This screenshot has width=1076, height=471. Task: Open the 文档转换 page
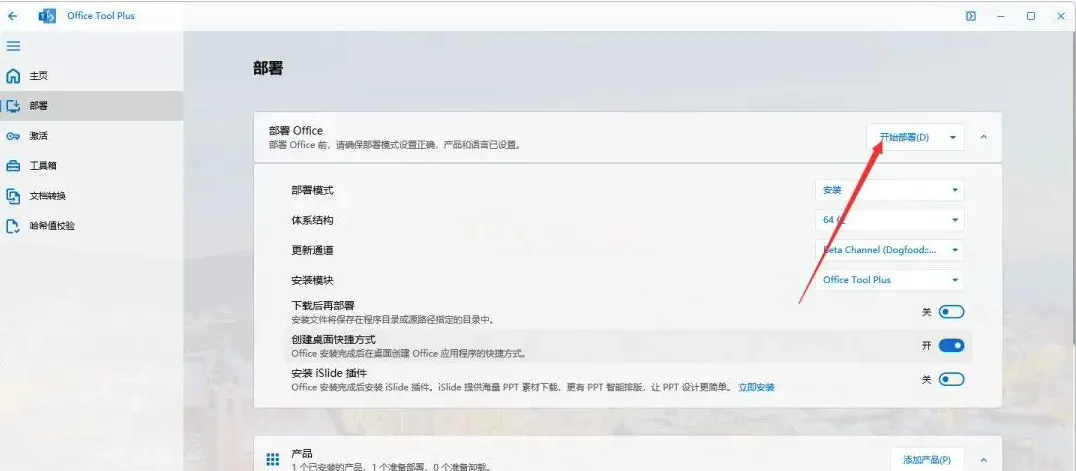click(x=92, y=196)
